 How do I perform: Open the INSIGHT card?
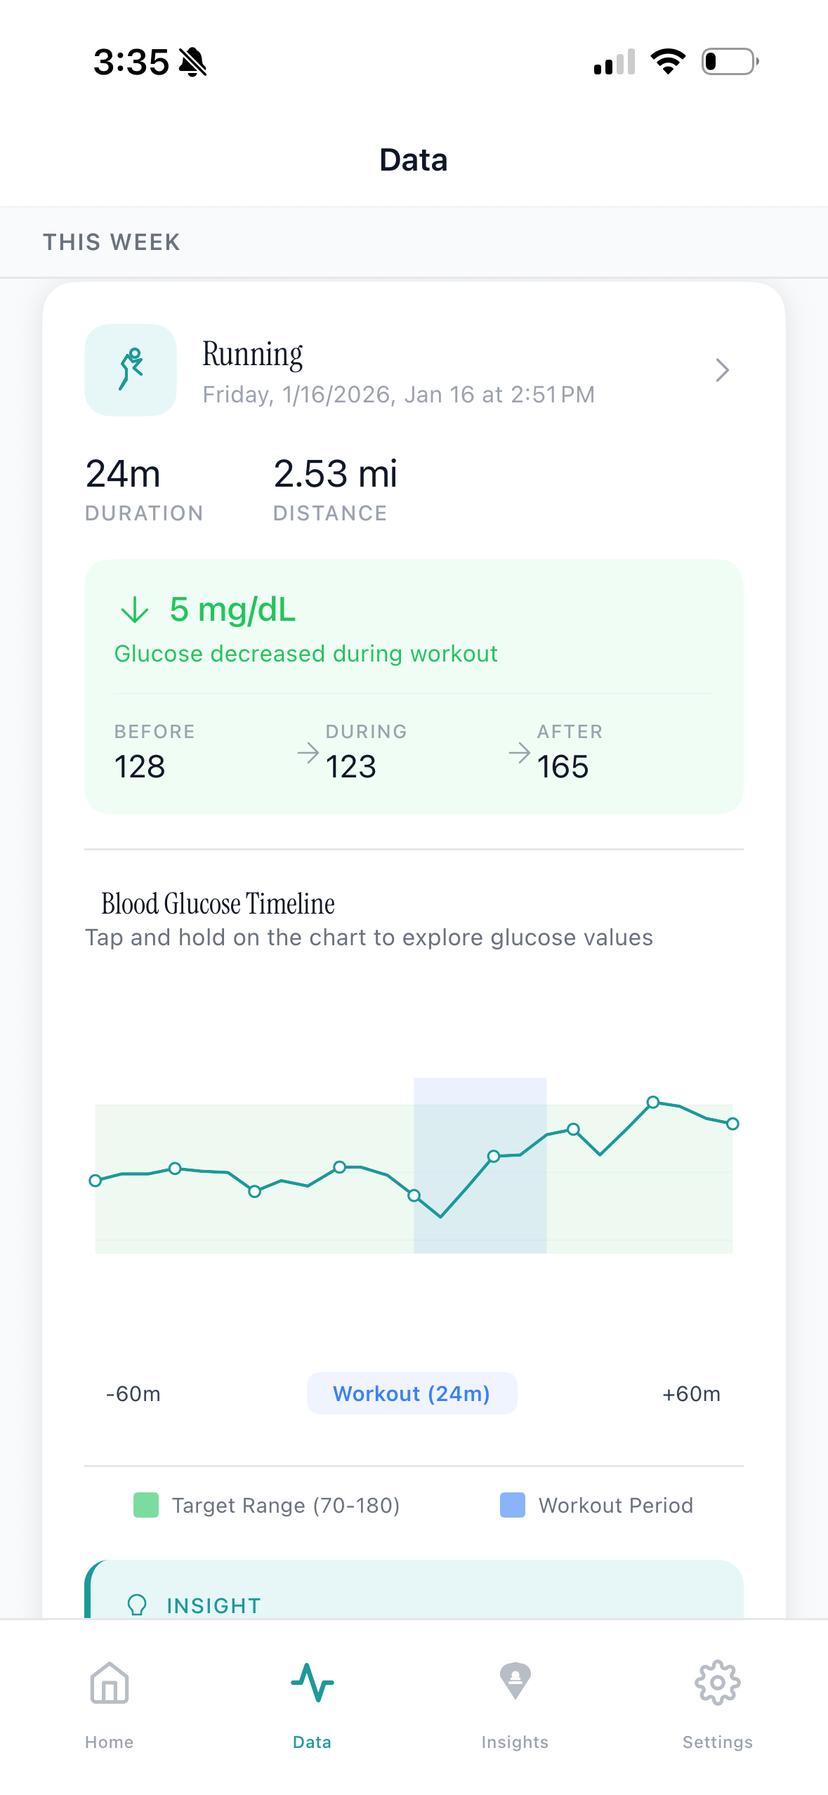[x=413, y=1600]
